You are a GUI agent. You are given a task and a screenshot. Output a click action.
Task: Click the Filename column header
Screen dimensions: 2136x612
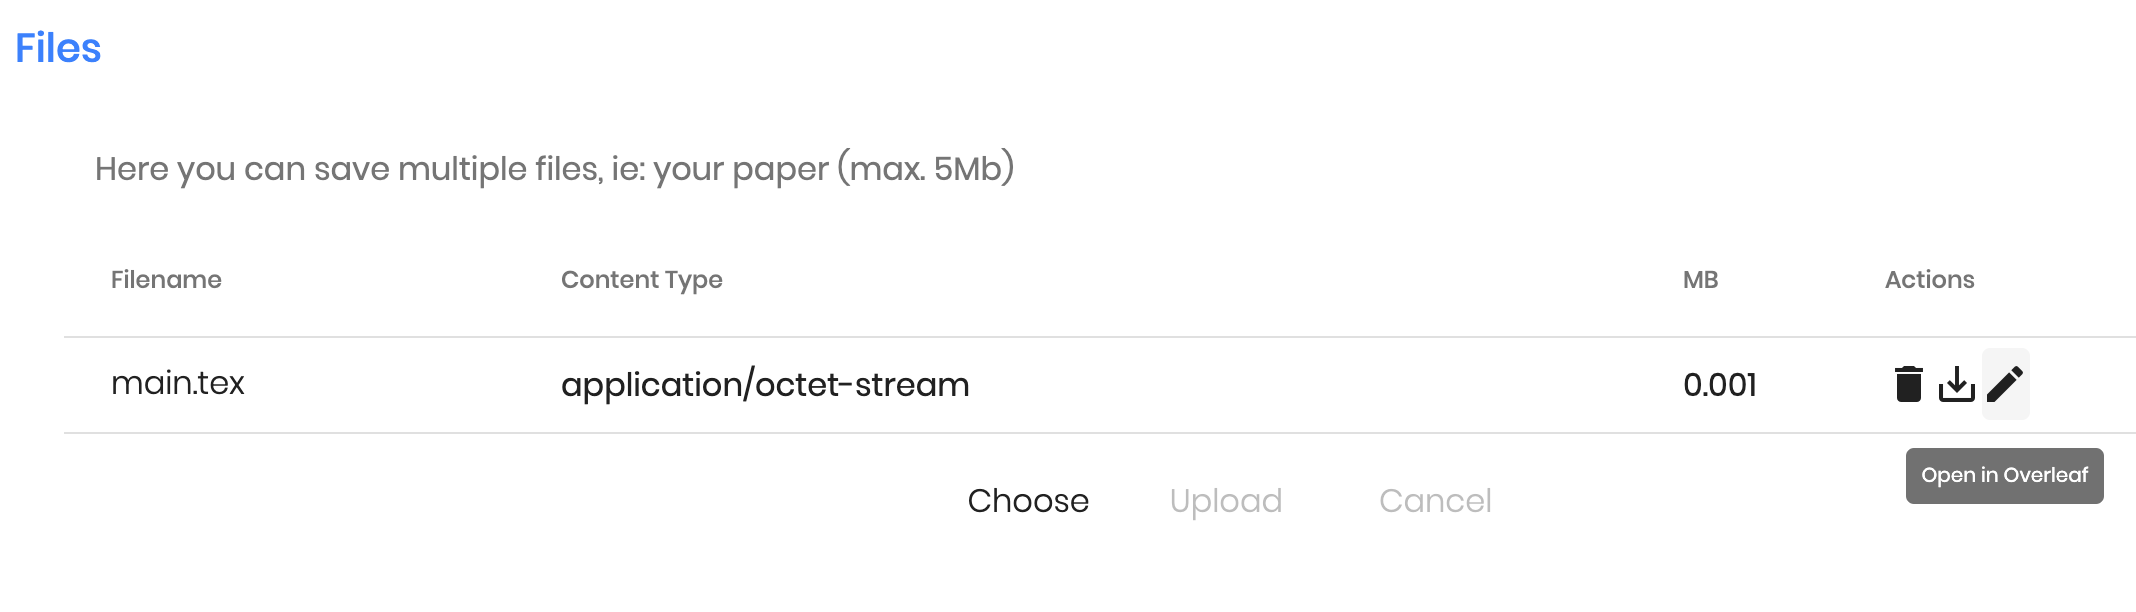166,279
